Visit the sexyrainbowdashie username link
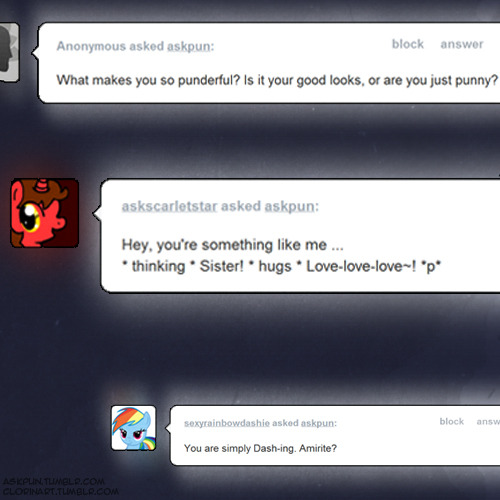 click(x=227, y=423)
